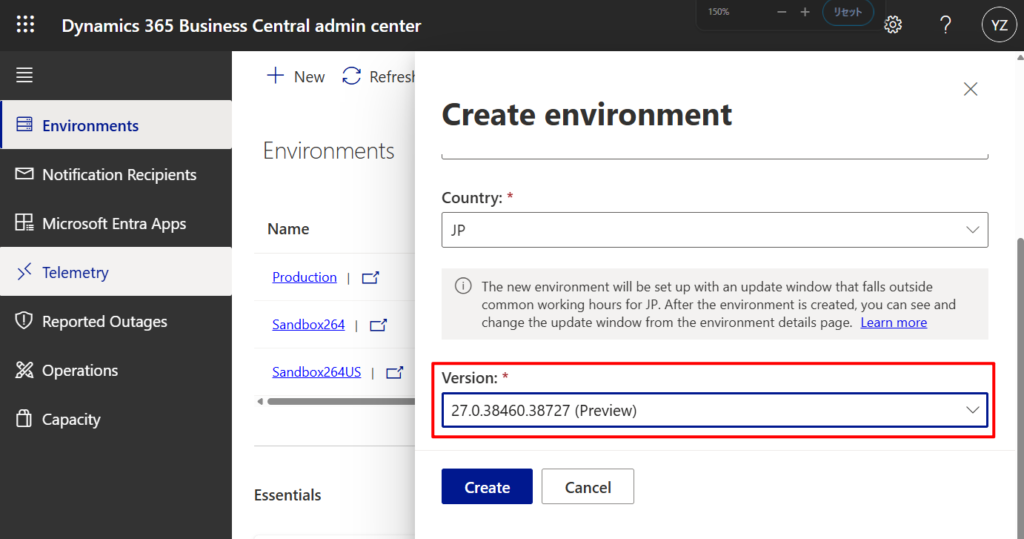Close the Create environment panel
Screen dimensions: 1024x539
[x=970, y=89]
